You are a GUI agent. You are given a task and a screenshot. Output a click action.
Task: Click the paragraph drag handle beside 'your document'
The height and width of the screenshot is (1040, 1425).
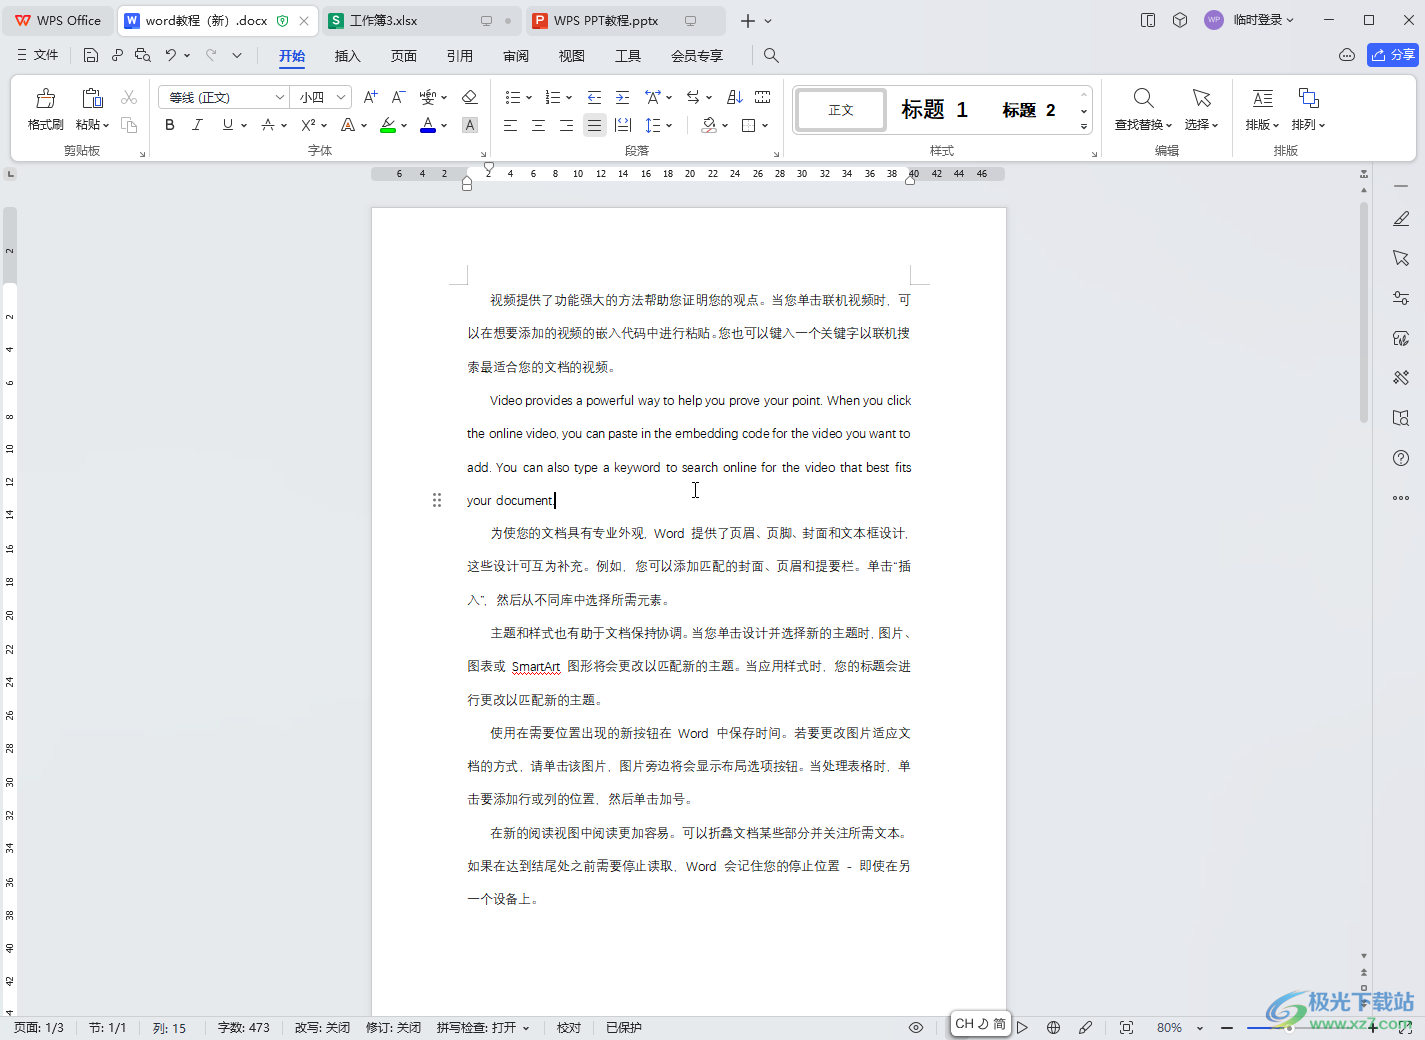tap(437, 500)
